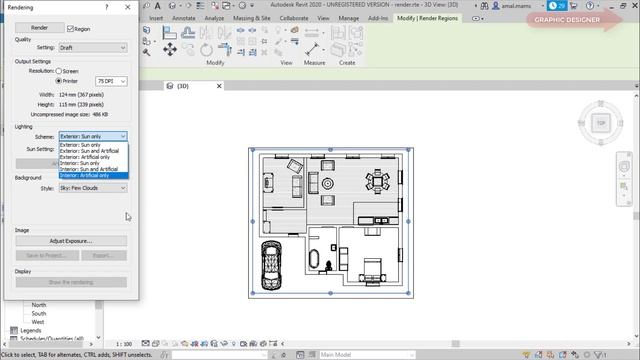
Task: Click the Switch Windows icon in quick access toolbar
Action: 226,6
